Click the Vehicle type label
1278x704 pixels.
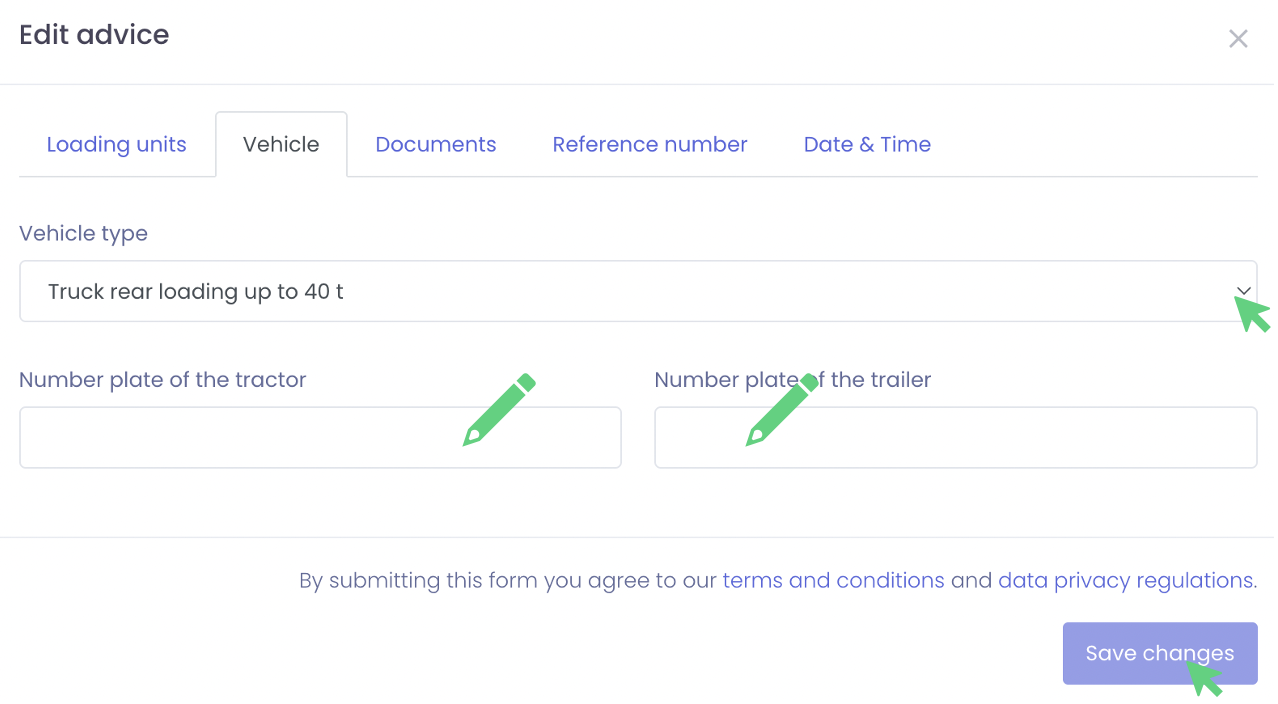pos(83,233)
